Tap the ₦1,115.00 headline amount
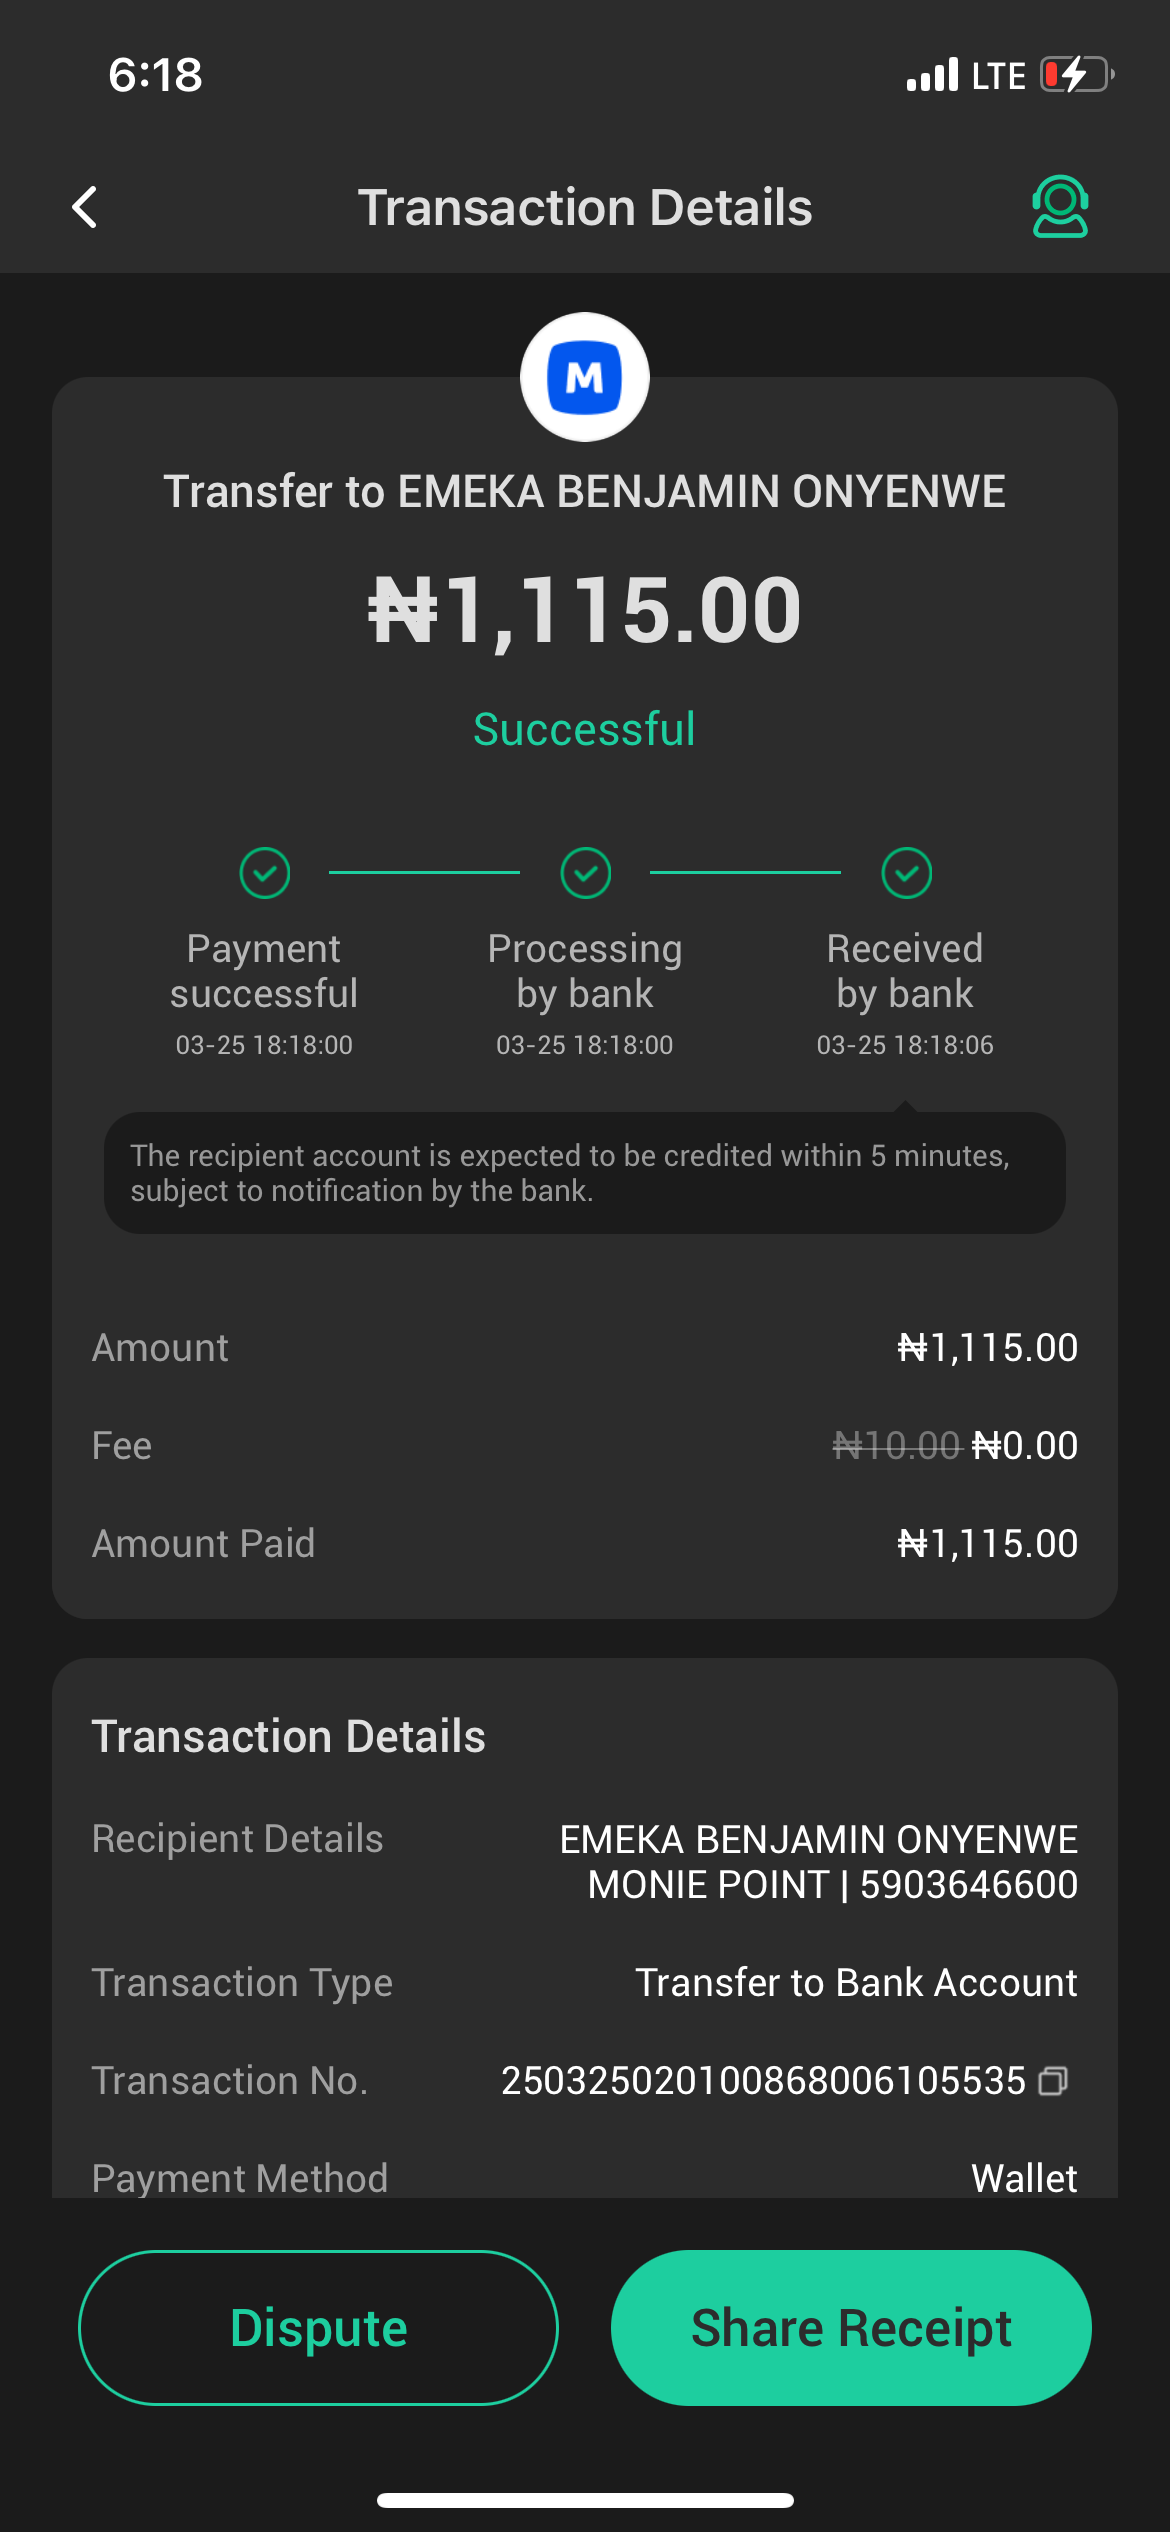The width and height of the screenshot is (1170, 2532). 585,610
